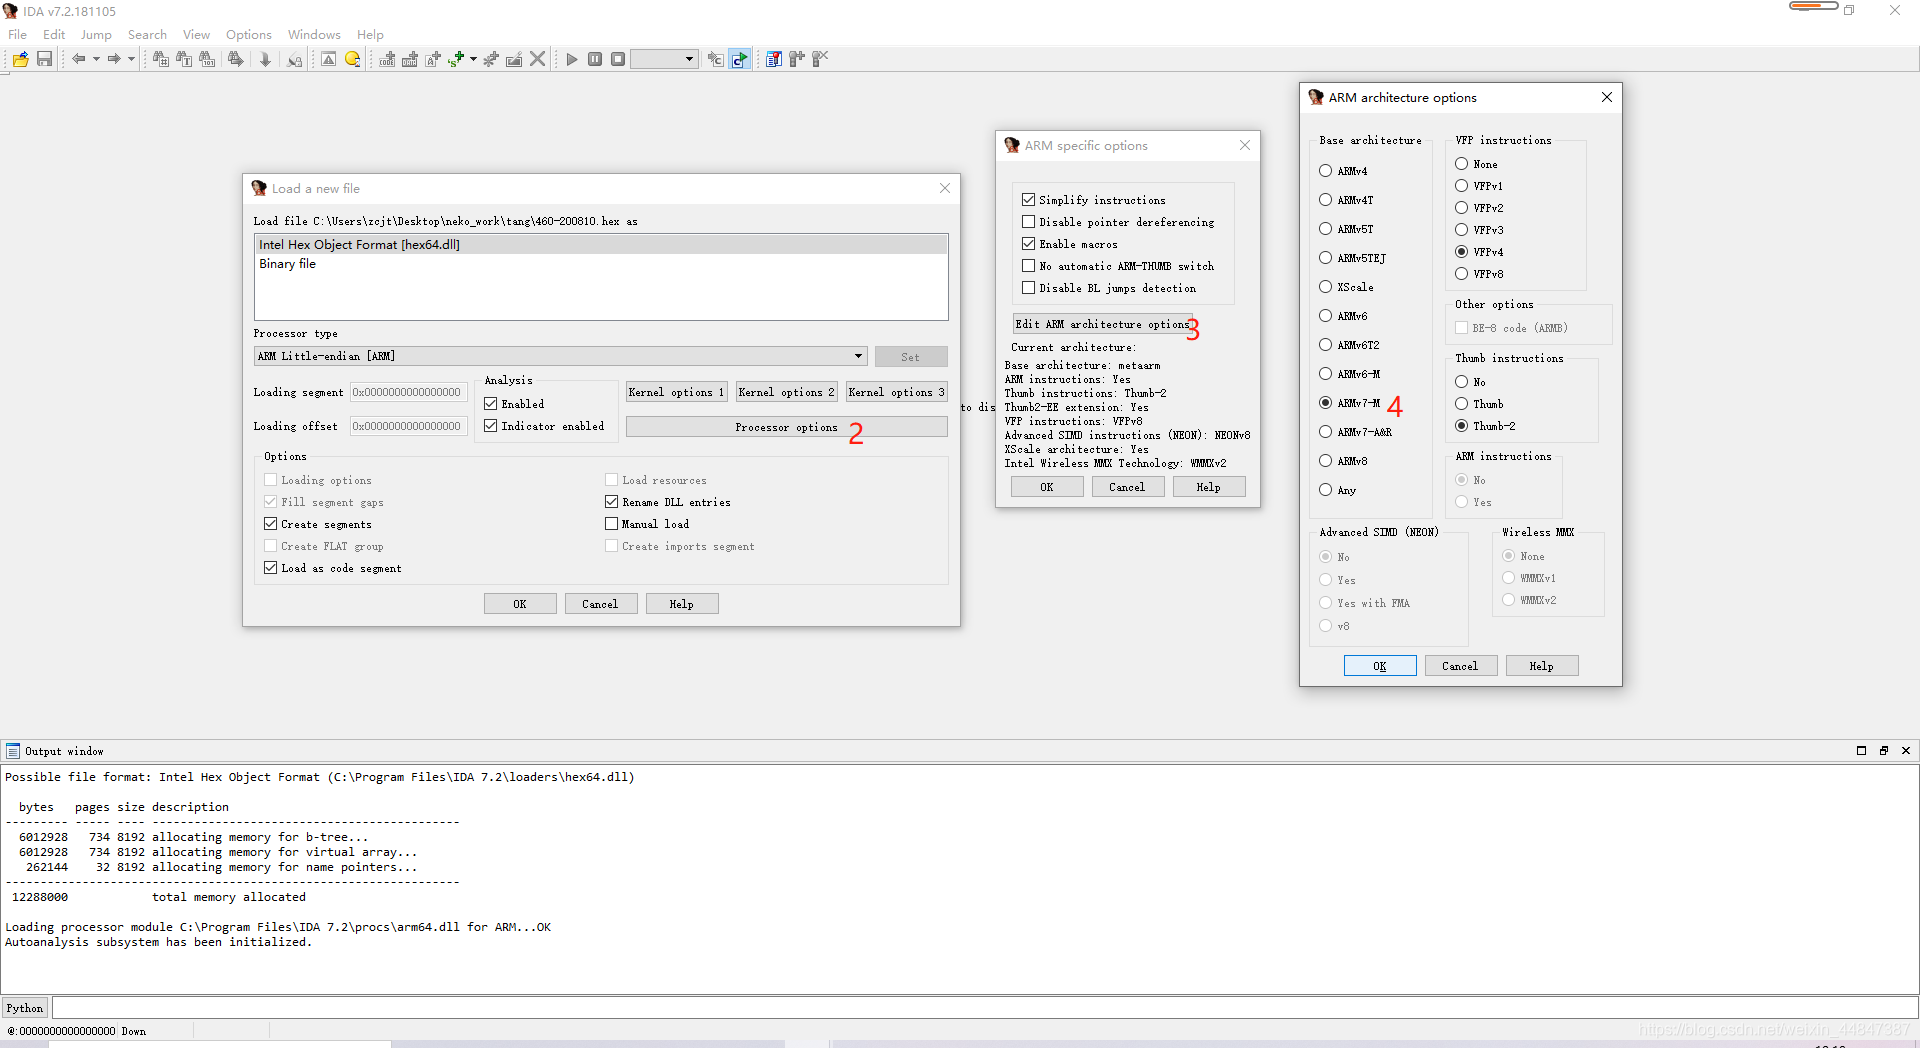Click the Python command input line
This screenshot has height=1048, width=1920.
click(984, 1008)
